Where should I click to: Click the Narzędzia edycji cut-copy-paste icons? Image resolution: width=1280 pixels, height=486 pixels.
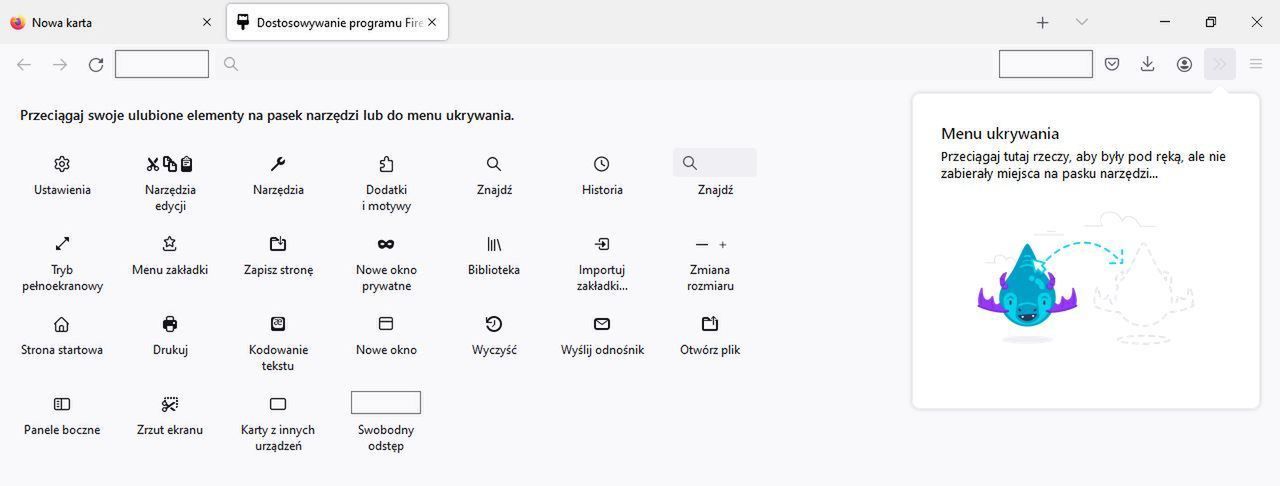coord(170,164)
